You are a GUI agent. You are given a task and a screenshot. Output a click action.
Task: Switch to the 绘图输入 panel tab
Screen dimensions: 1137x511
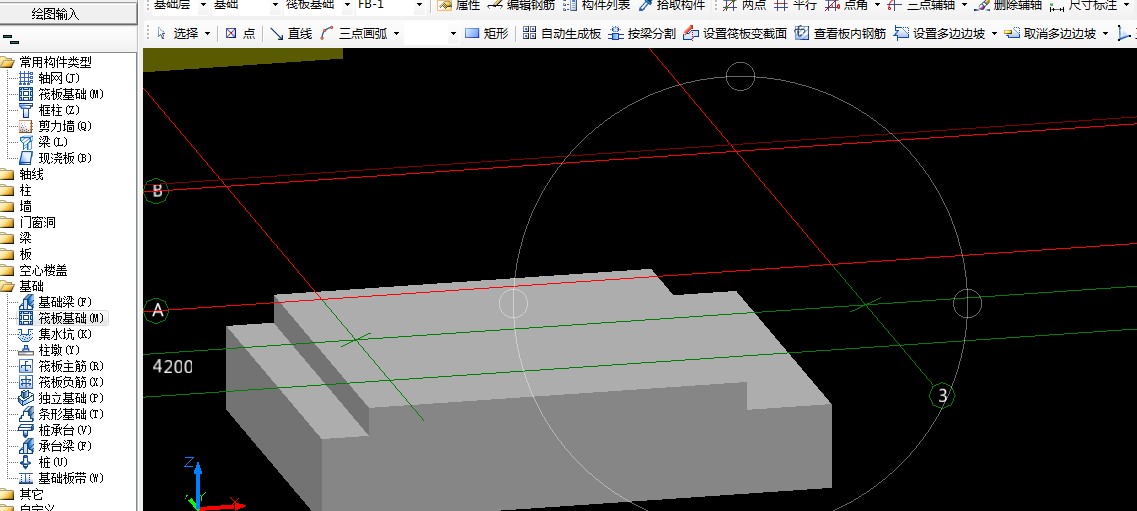[56, 14]
